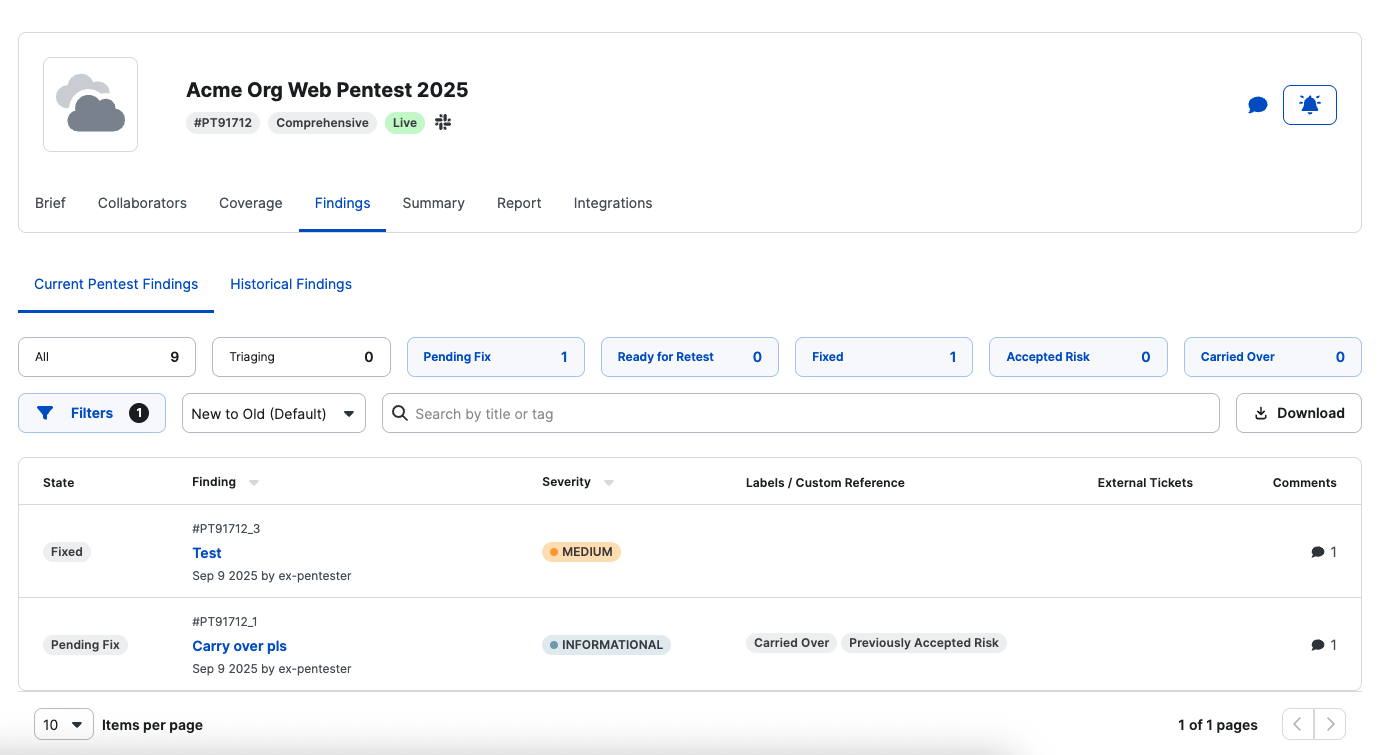Go to next page arrow
The width and height of the screenshot is (1383, 755).
(x=1330, y=724)
